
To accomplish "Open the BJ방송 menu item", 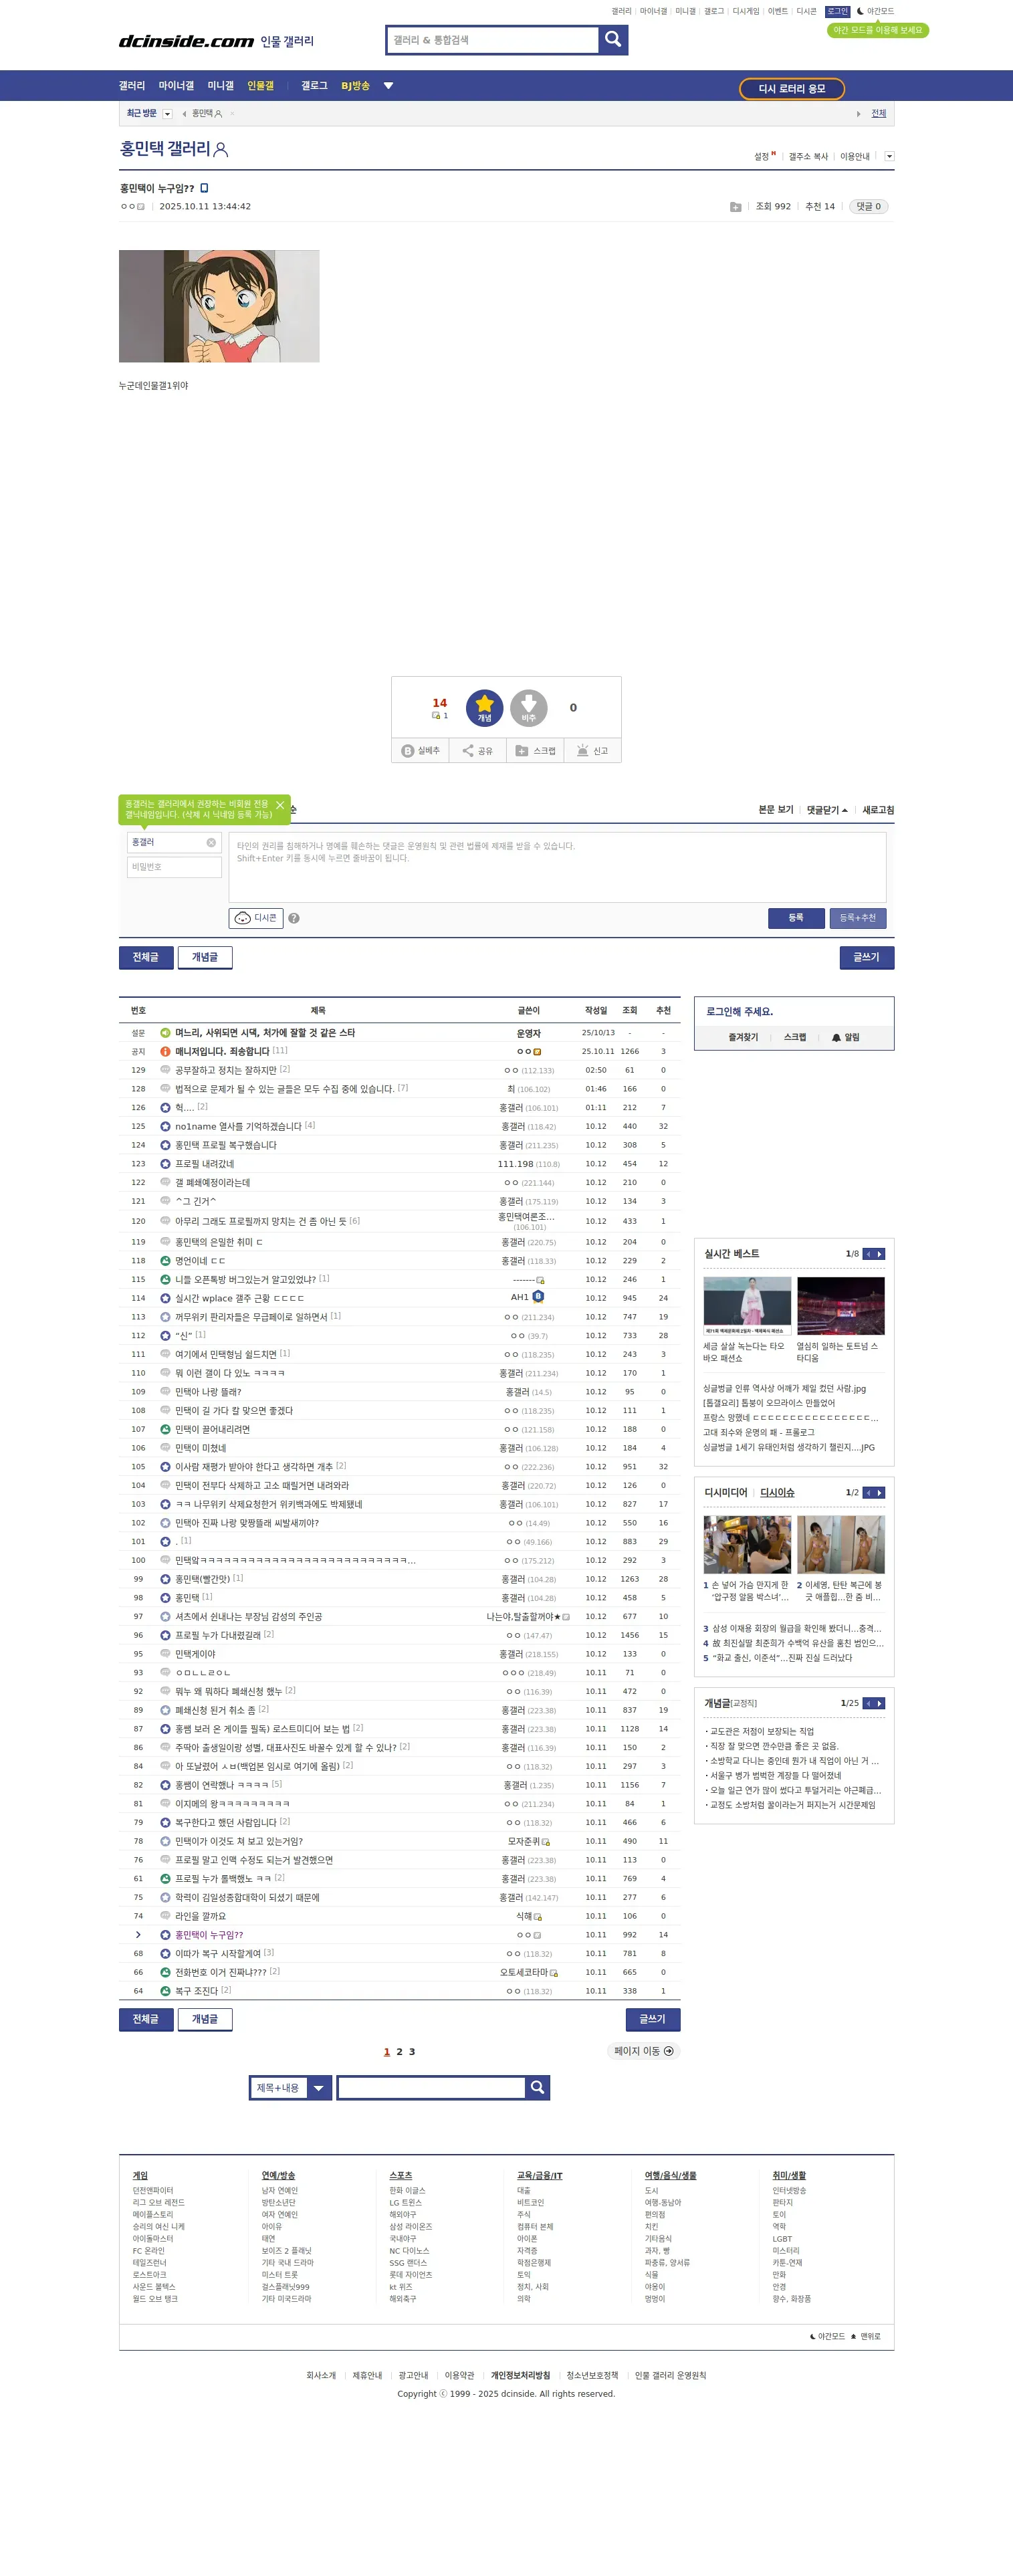I will pyautogui.click(x=355, y=86).
